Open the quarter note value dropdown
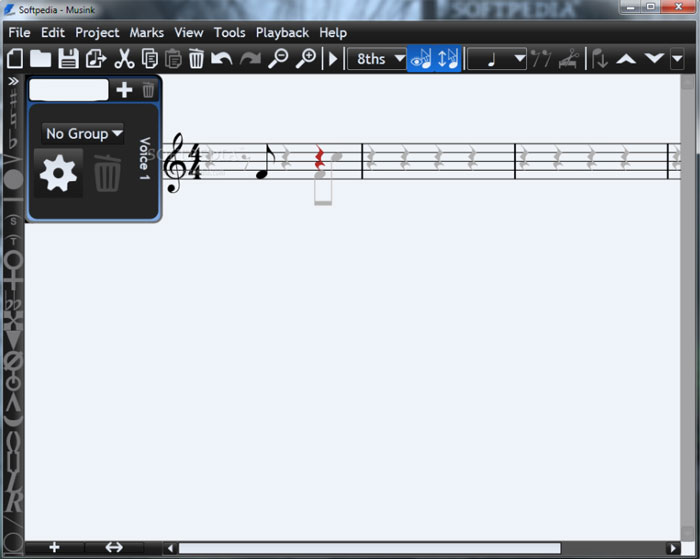The height and width of the screenshot is (559, 700). (x=497, y=59)
